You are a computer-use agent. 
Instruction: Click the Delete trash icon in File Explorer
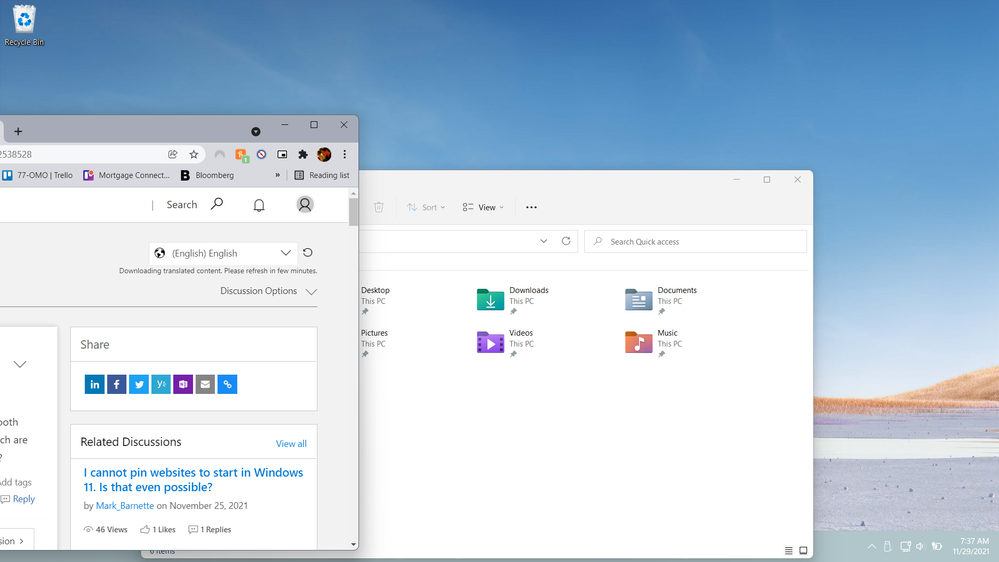(x=378, y=207)
